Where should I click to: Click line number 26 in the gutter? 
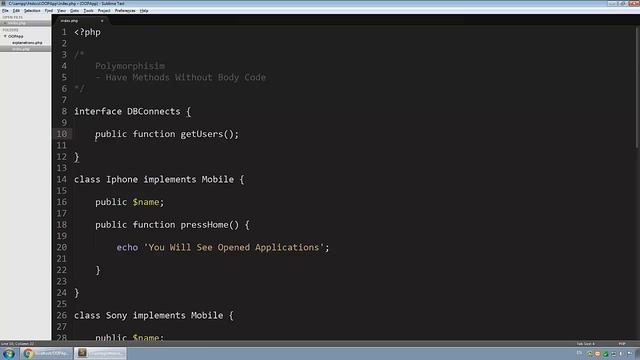tap(62, 316)
